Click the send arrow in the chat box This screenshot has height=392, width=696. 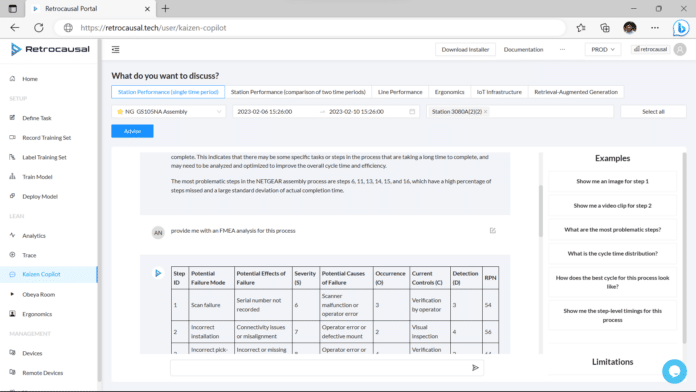coord(475,368)
